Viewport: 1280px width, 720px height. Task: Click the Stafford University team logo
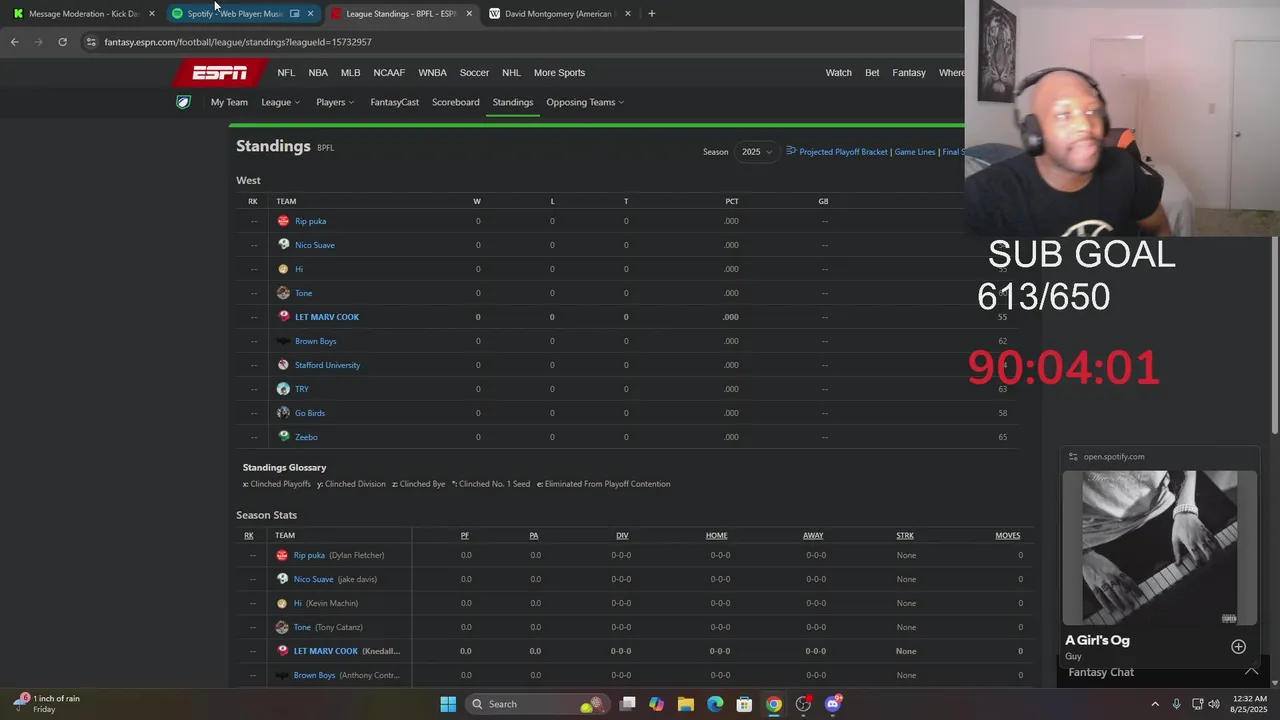pos(283,365)
